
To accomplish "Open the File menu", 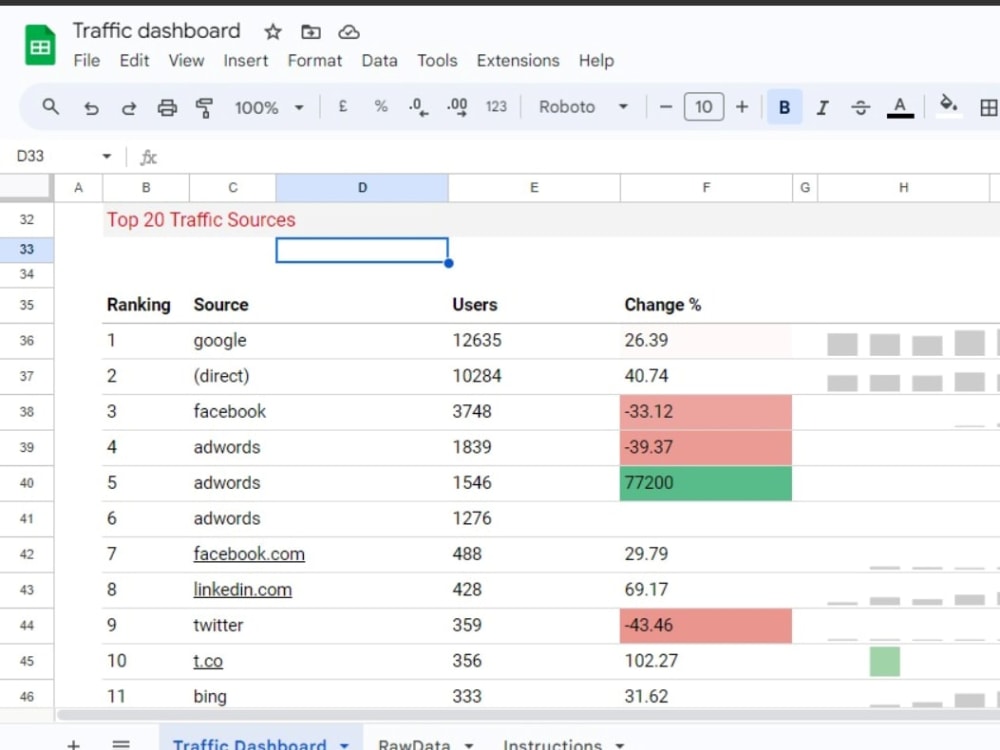I will pyautogui.click(x=87, y=61).
